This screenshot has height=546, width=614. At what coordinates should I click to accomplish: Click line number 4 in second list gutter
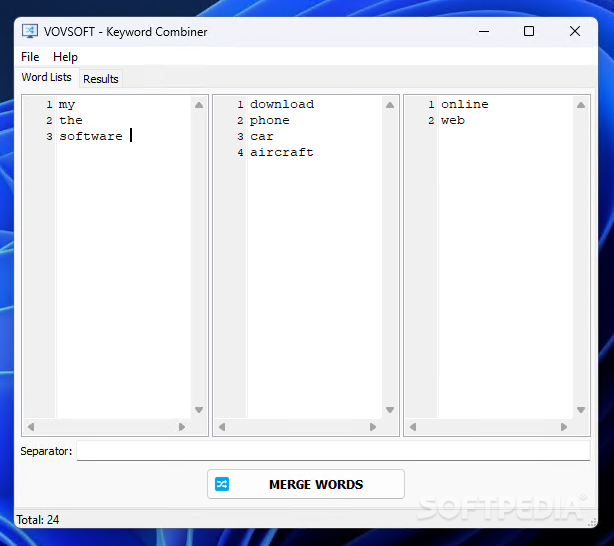pyautogui.click(x=240, y=152)
